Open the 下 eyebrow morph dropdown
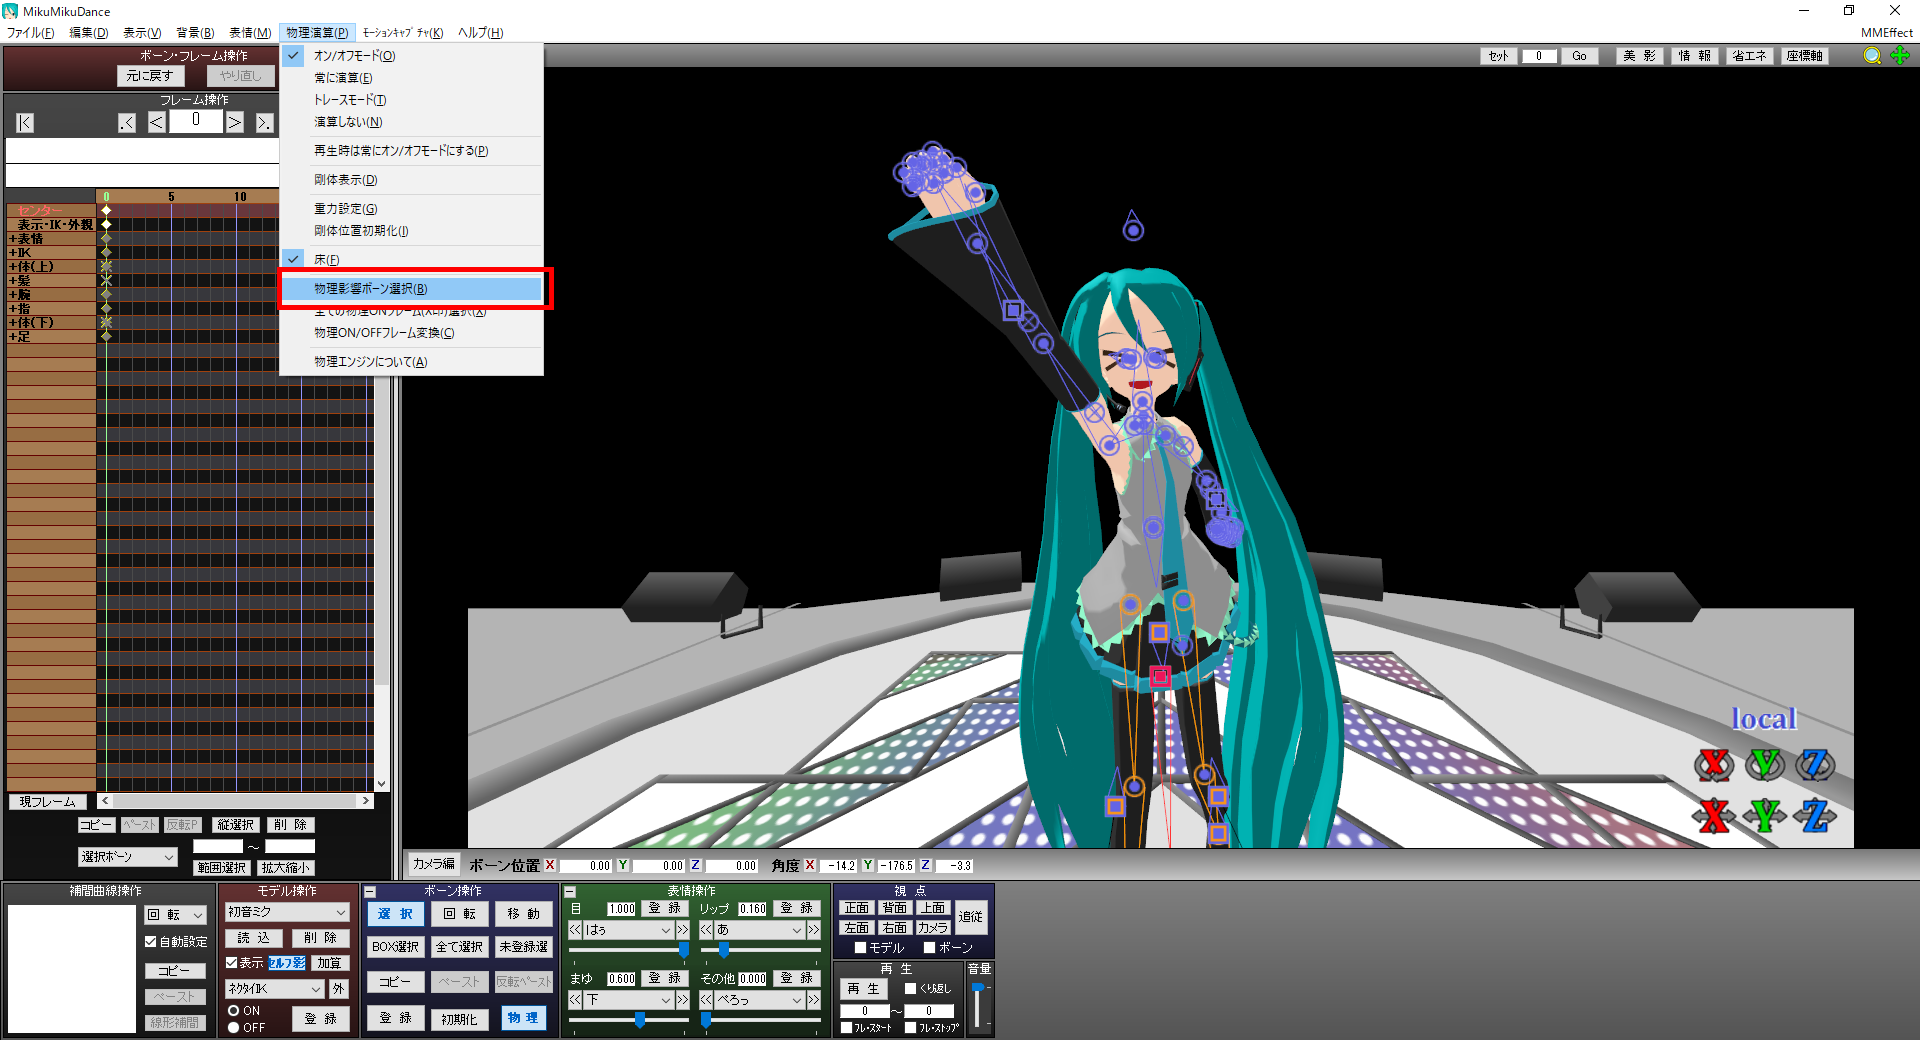The image size is (1920, 1040). coord(629,1000)
